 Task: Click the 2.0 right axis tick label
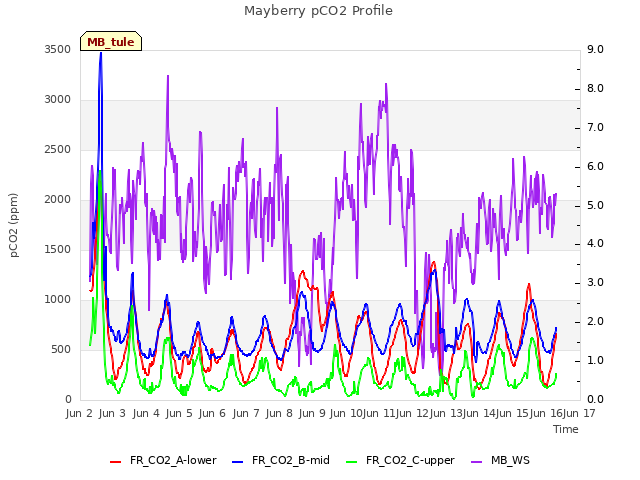coord(595,322)
